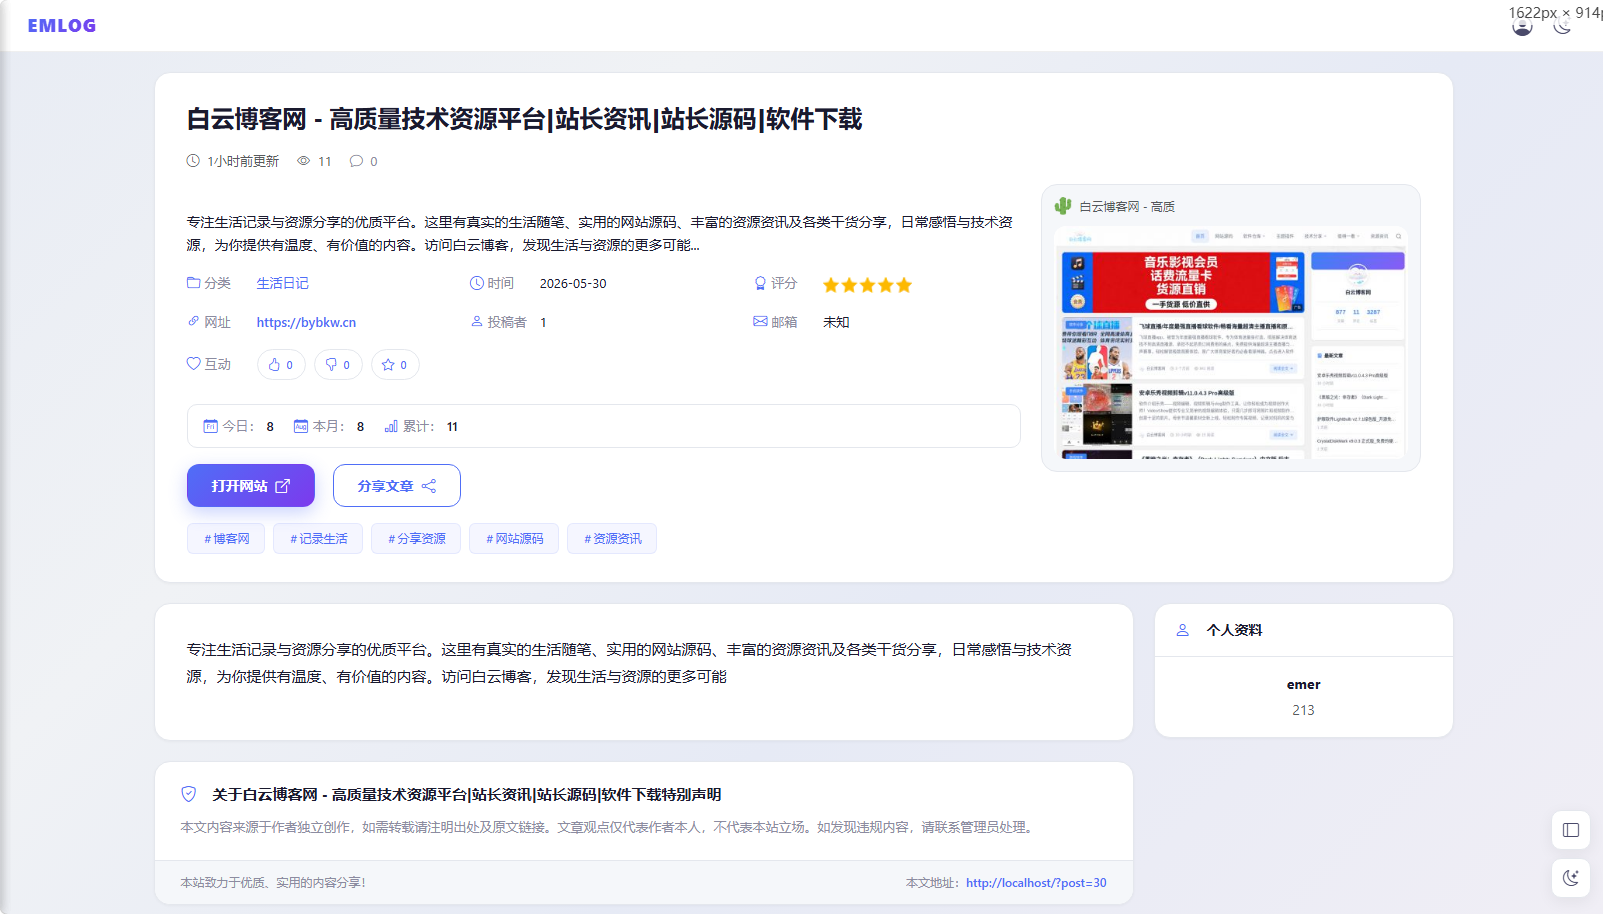
Task: Open the http://localhost/?post=30 link
Action: 1036,883
